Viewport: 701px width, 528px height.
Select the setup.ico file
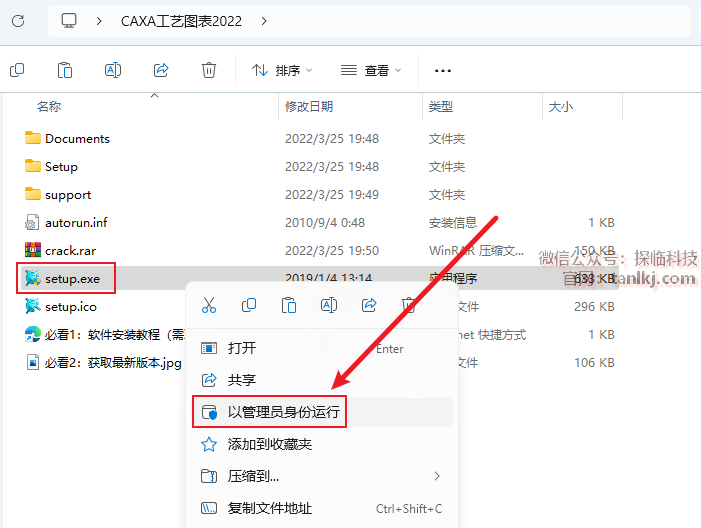[71, 307]
